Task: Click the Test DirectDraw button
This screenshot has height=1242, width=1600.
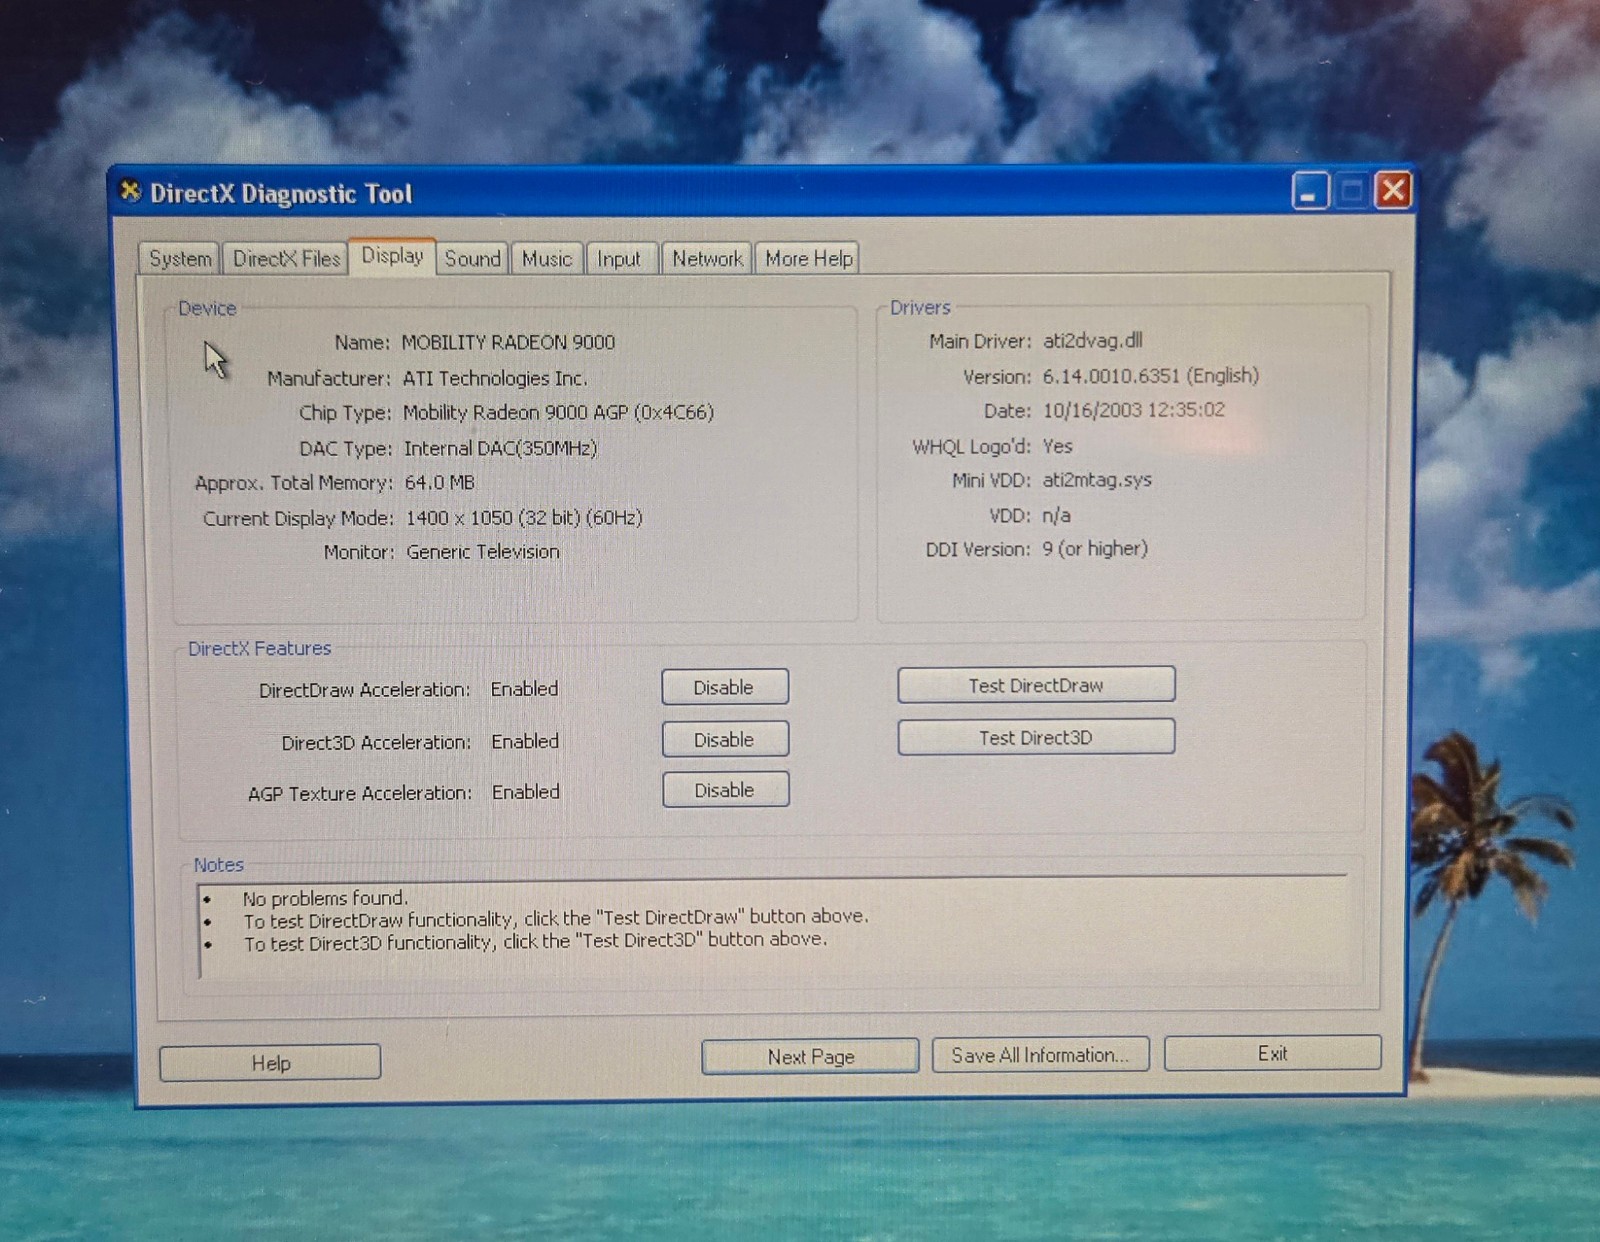Action: [x=1036, y=685]
